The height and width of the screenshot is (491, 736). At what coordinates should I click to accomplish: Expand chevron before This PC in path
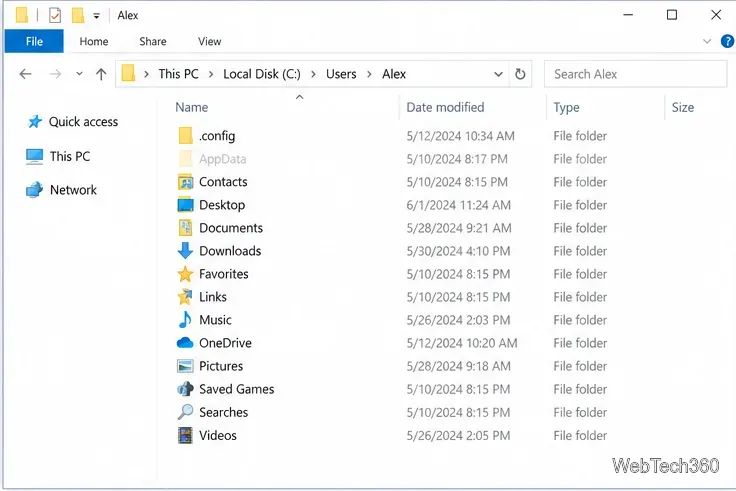point(146,74)
